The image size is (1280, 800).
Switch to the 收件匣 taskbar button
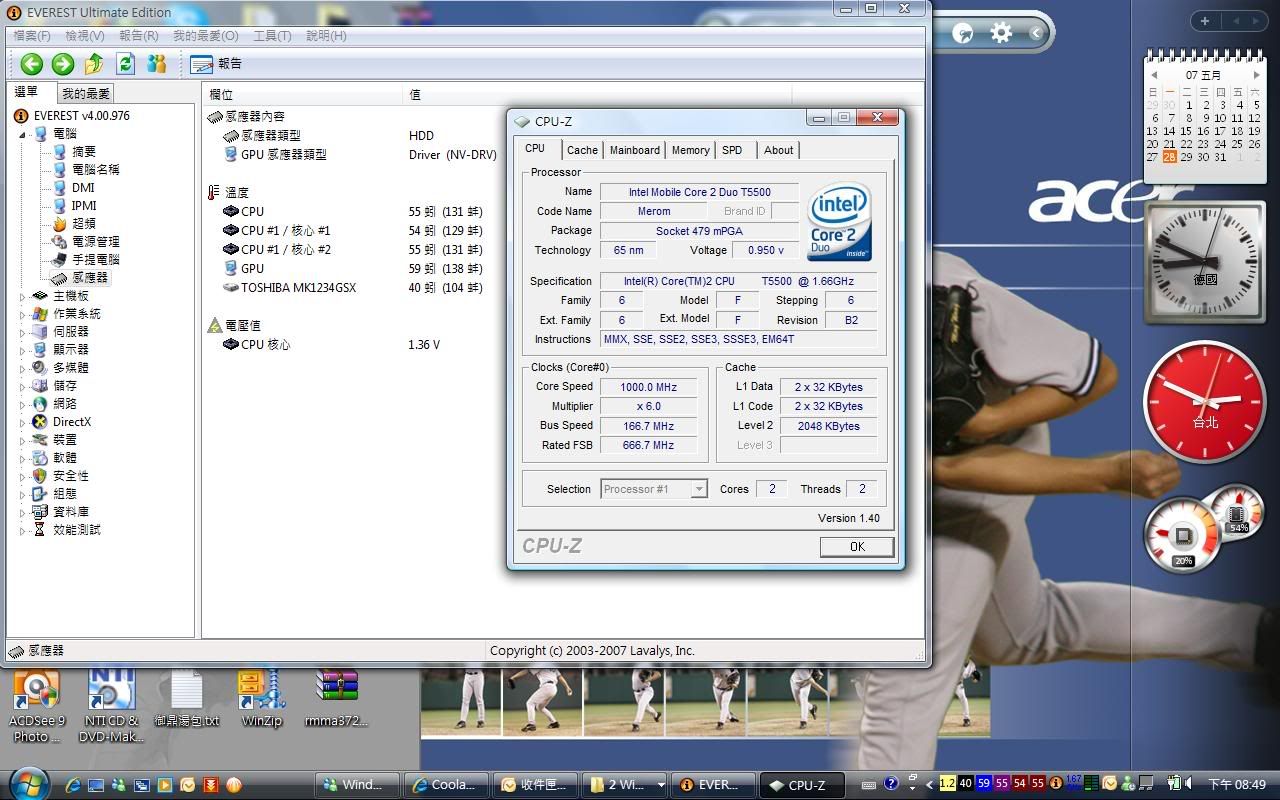point(536,785)
